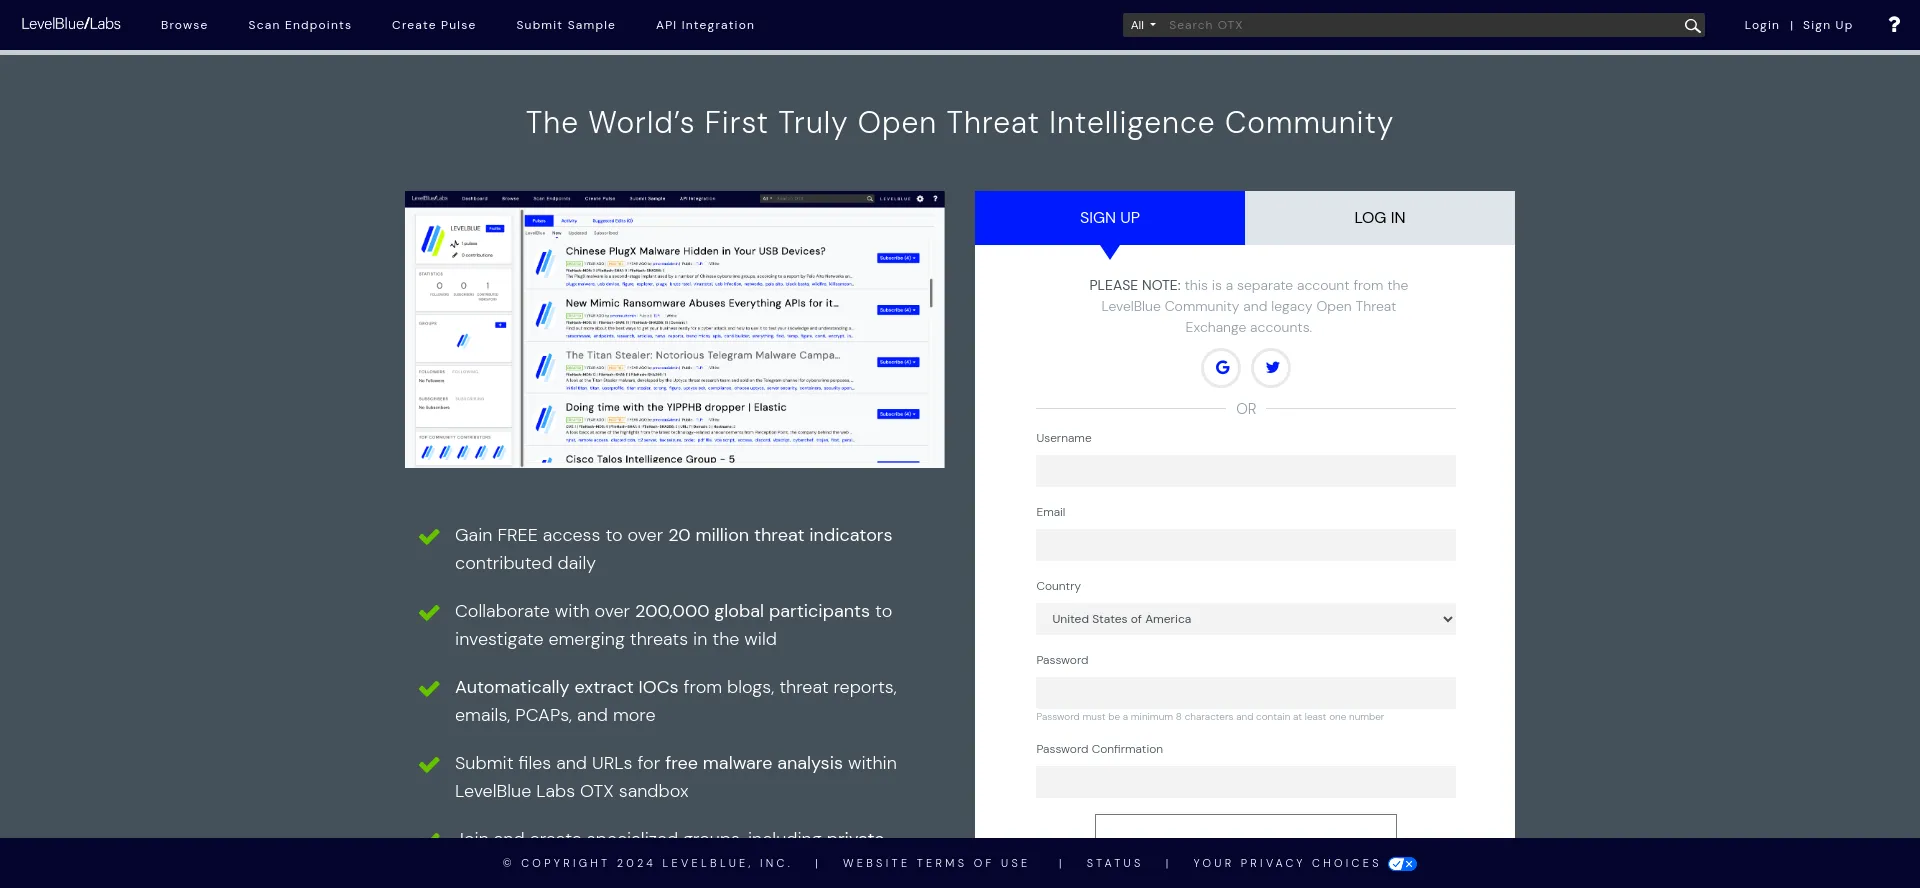Select the SIGN UP tab

[1109, 218]
